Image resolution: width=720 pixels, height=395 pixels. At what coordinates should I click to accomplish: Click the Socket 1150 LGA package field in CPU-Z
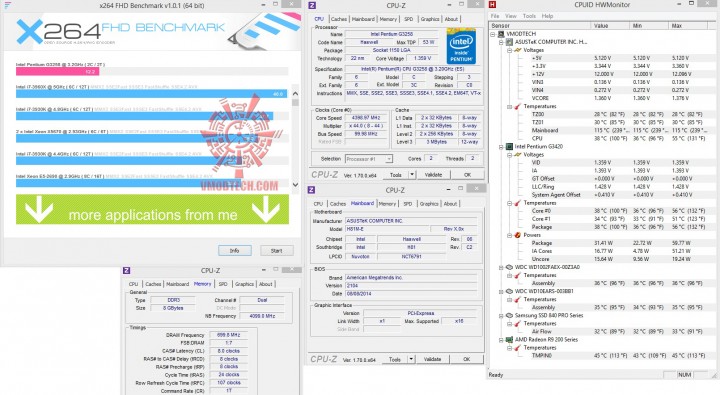[391, 50]
